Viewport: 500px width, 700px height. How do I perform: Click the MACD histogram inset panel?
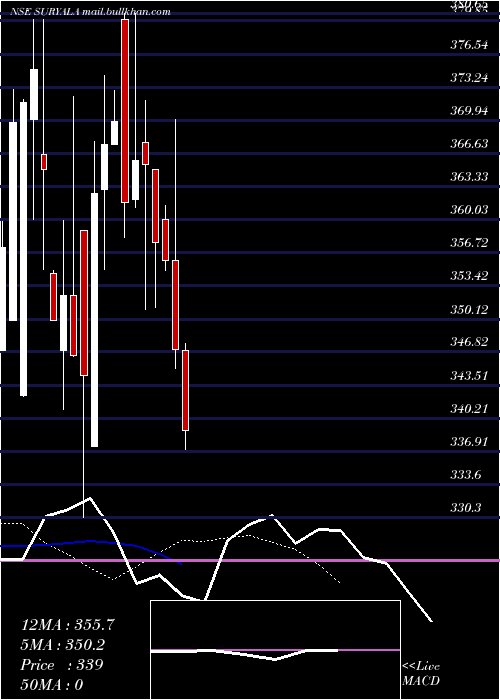[x=275, y=650]
